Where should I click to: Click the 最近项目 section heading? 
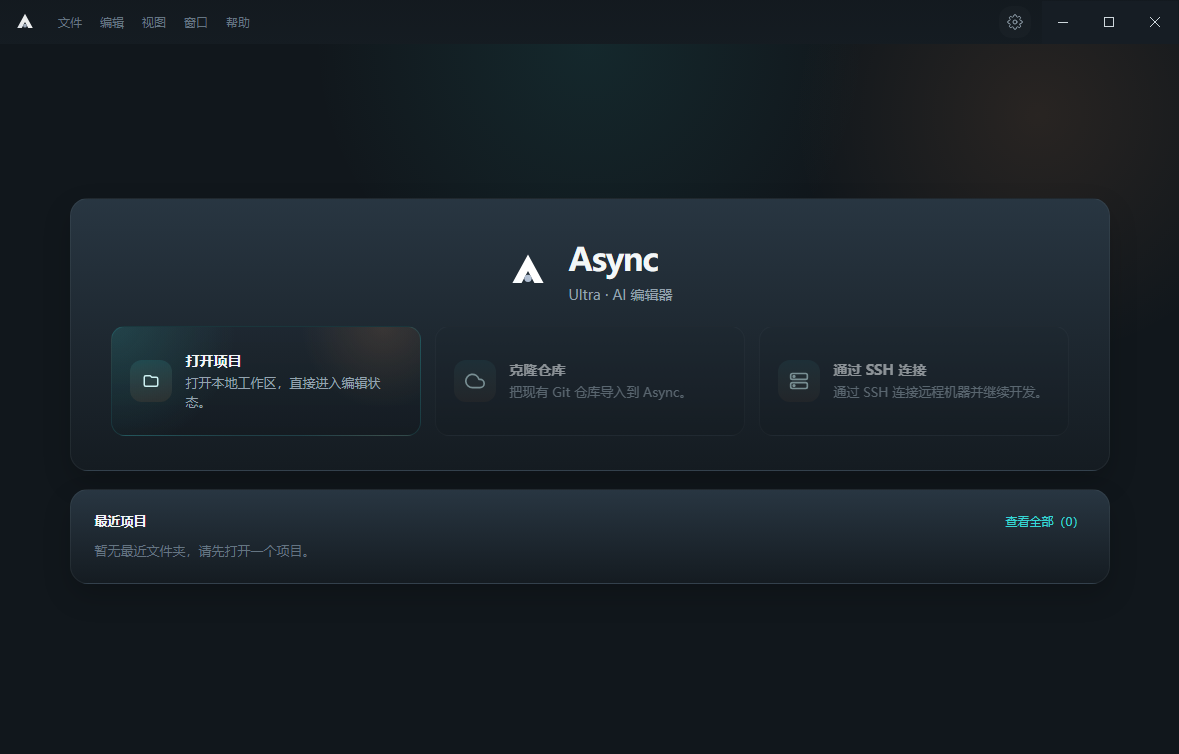(120, 521)
